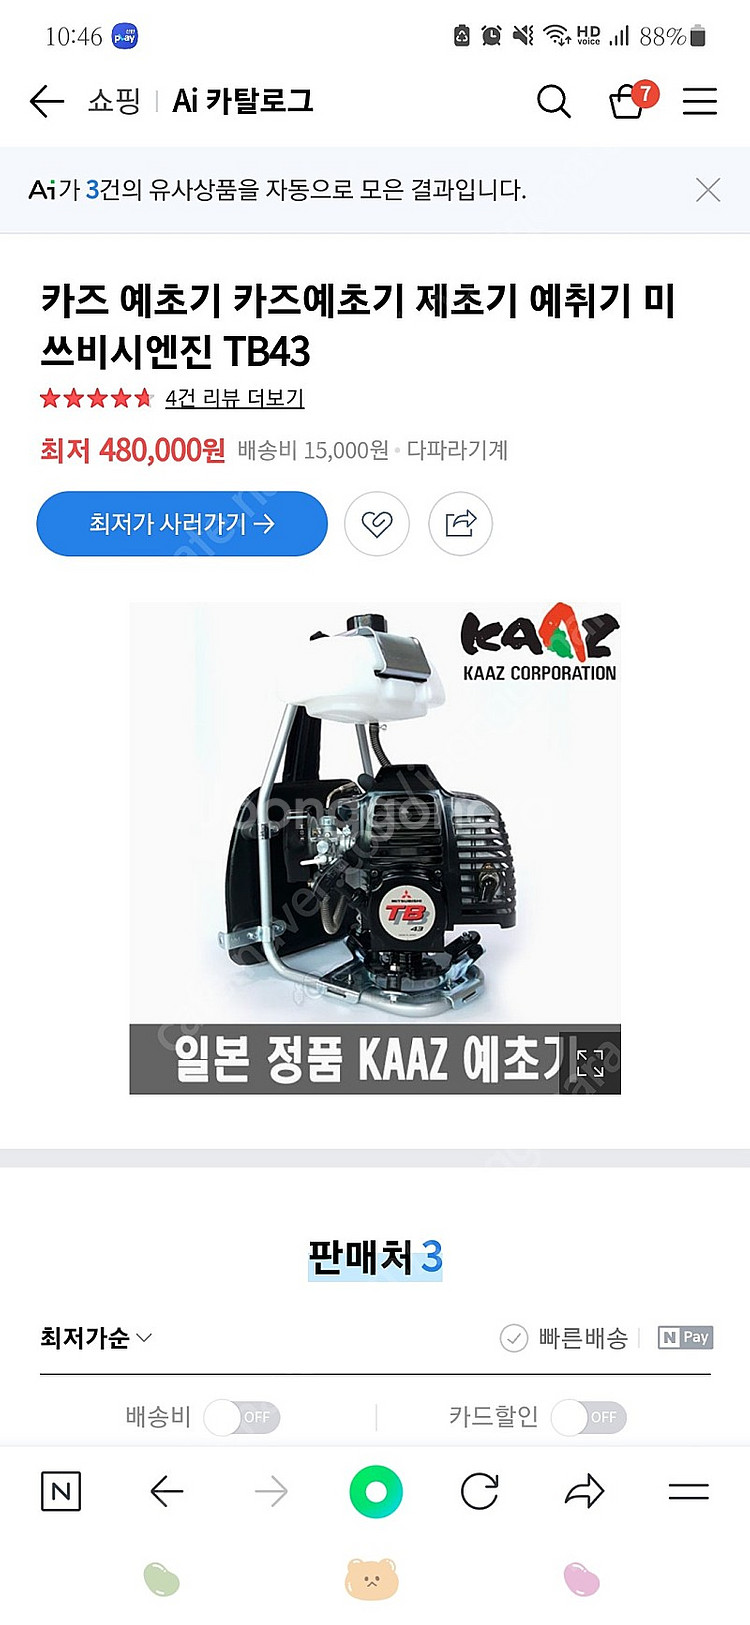Select the Ai 카탈로그 header tab
Viewport: 750px width, 1625px height.
point(243,101)
